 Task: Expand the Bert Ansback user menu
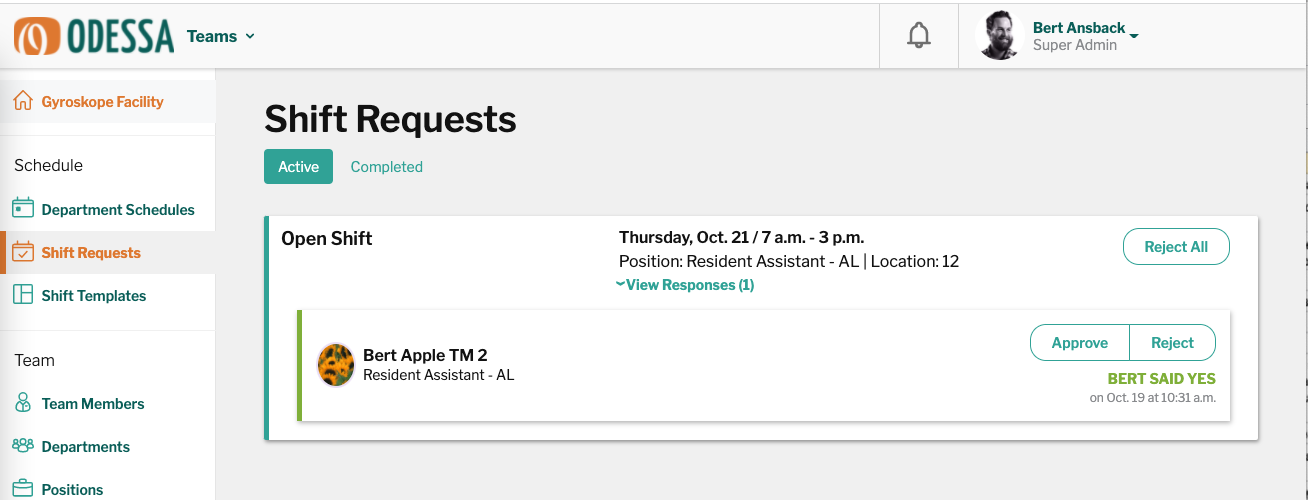pos(1134,37)
